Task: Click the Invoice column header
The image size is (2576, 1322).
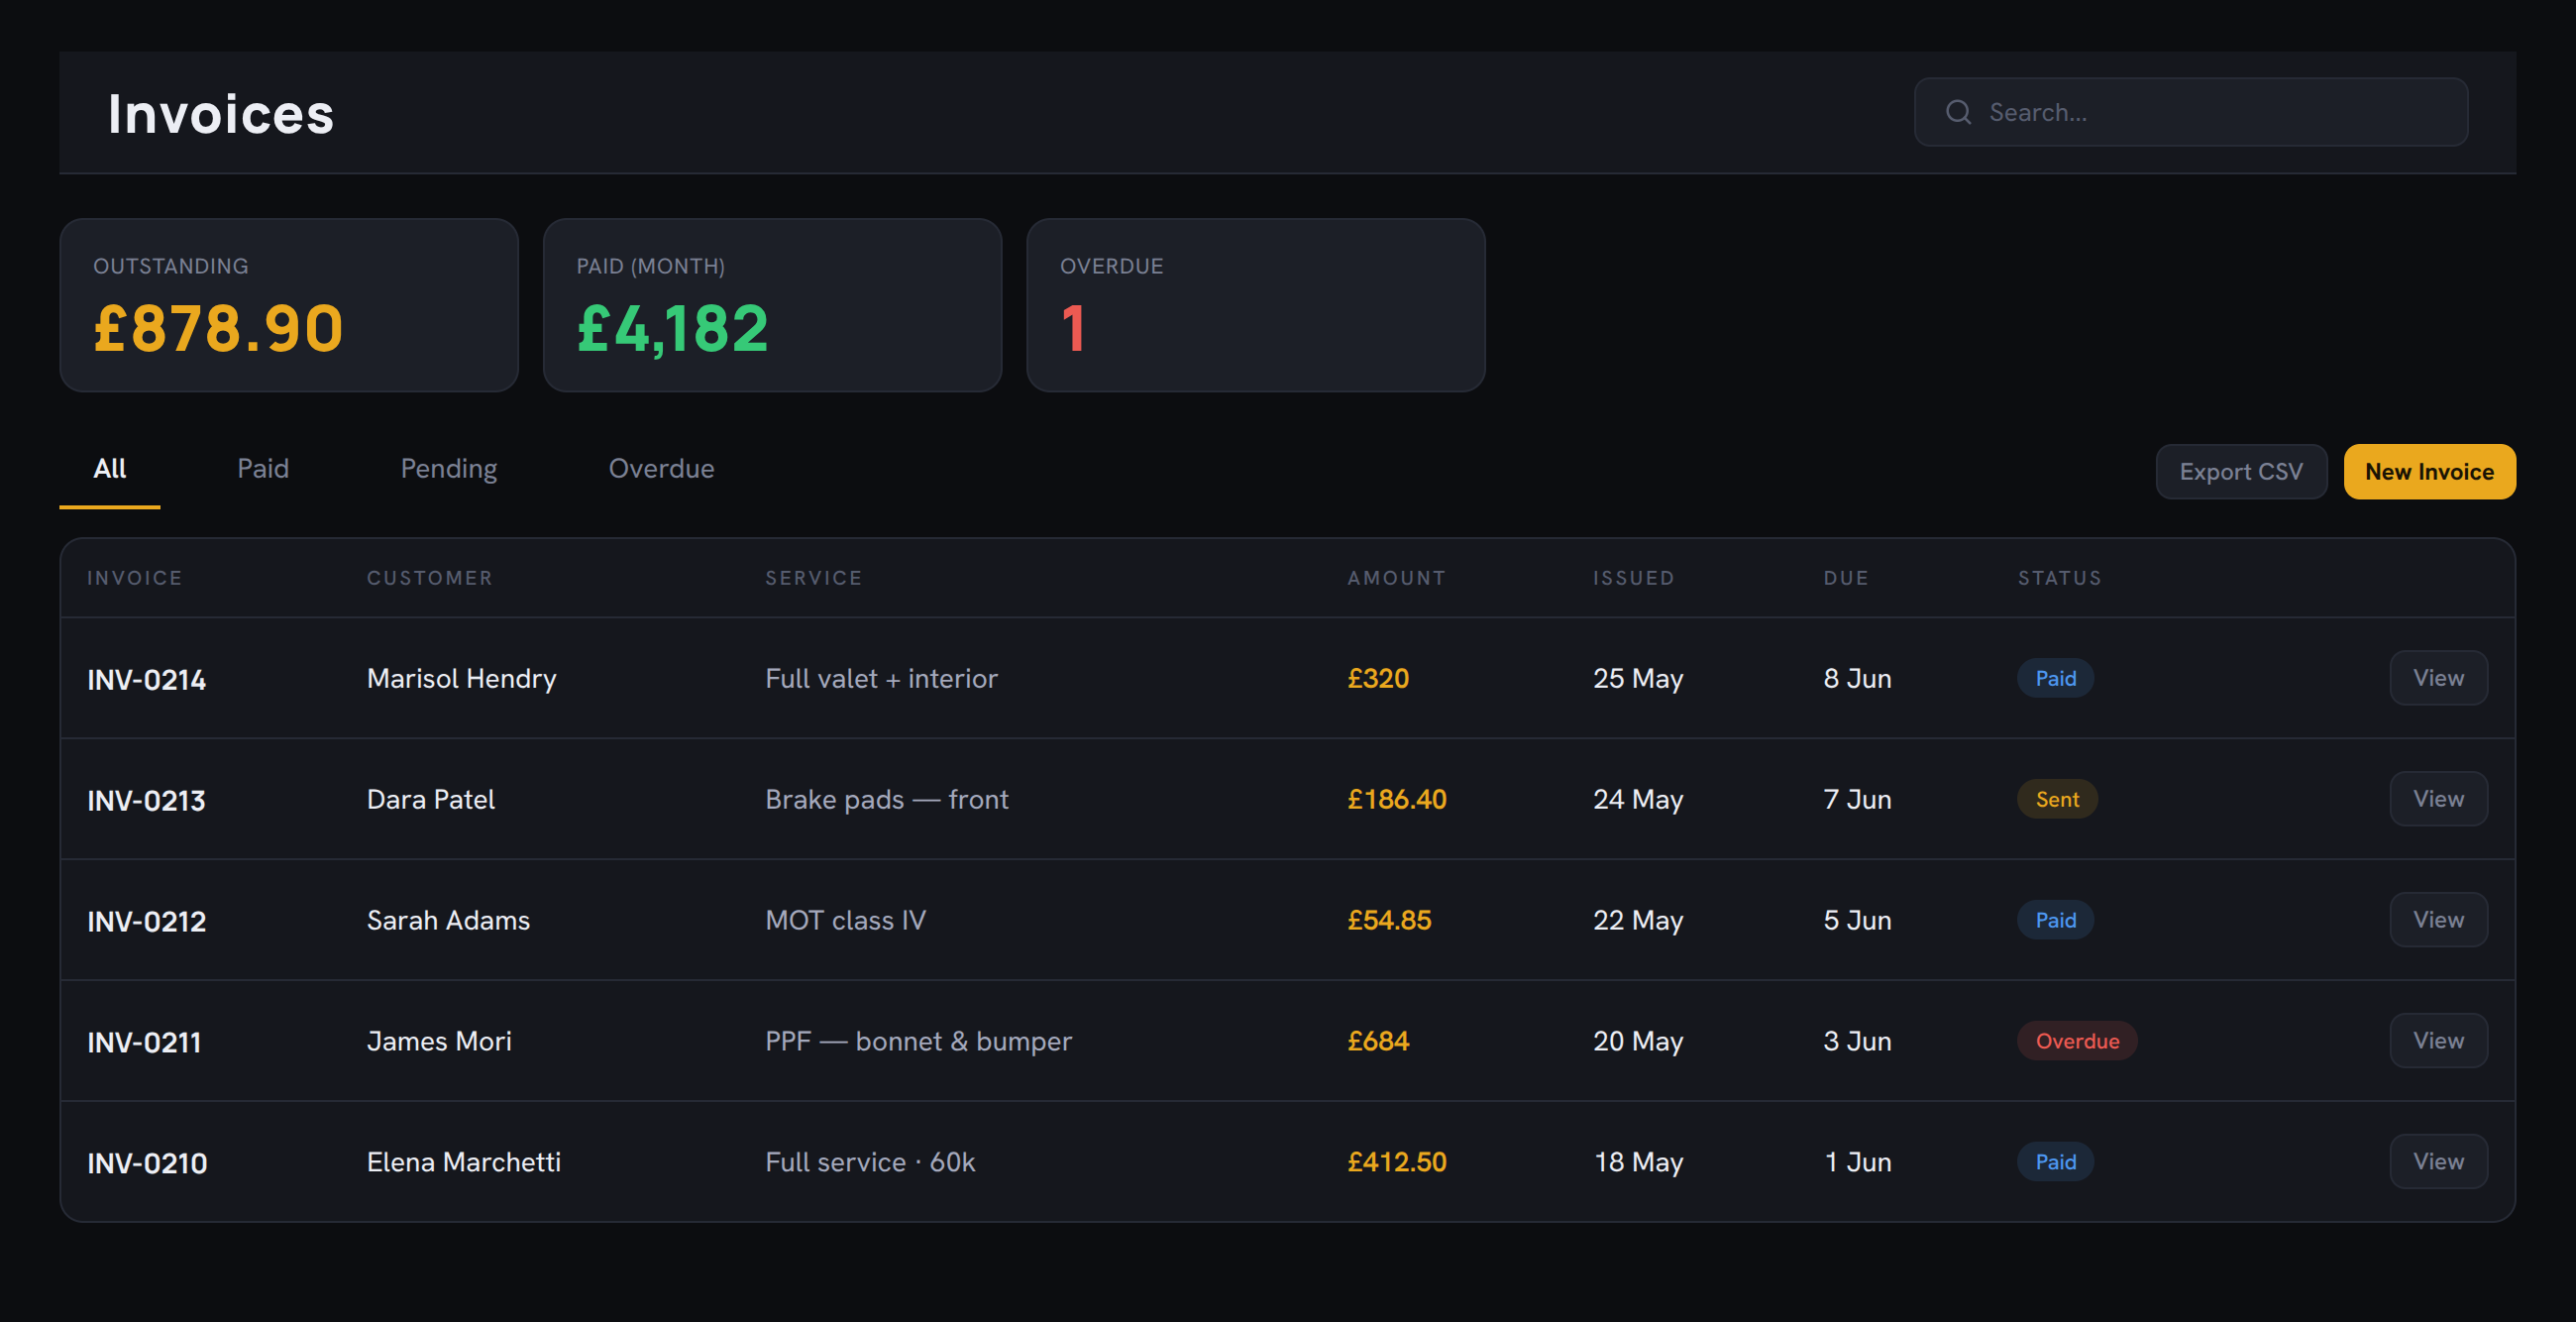Action: pos(135,578)
